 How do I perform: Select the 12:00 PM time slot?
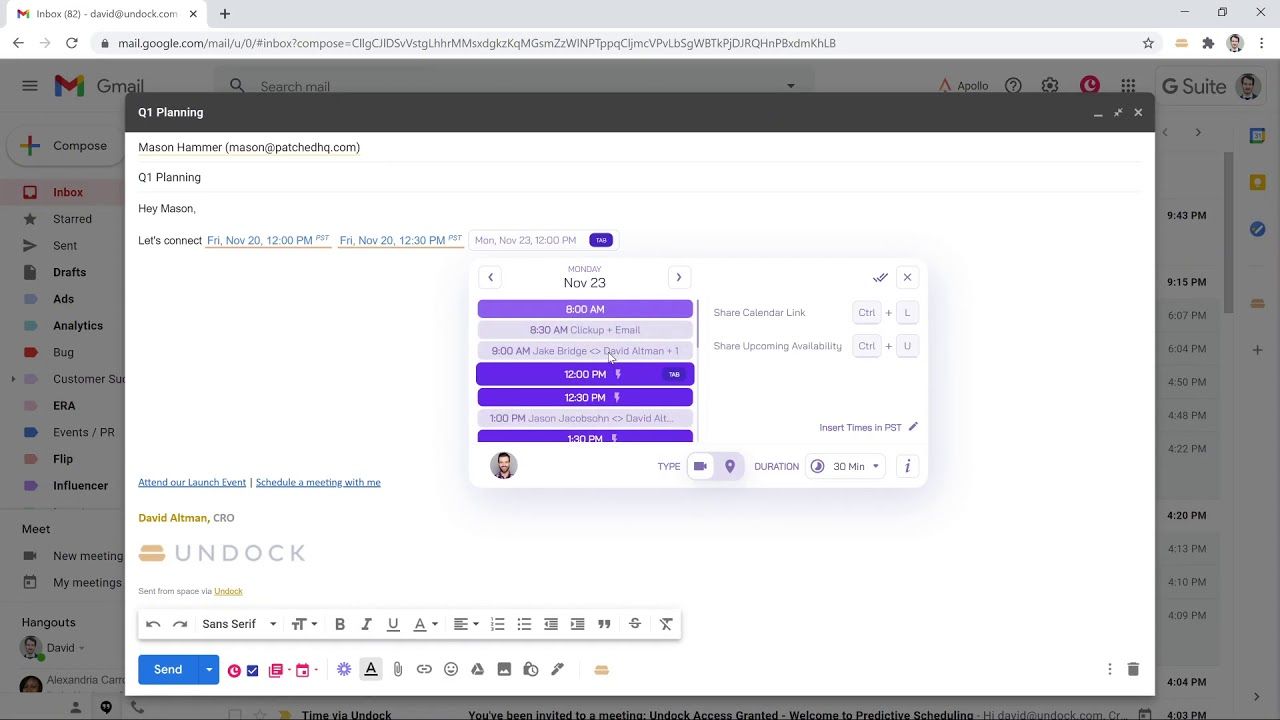(585, 374)
